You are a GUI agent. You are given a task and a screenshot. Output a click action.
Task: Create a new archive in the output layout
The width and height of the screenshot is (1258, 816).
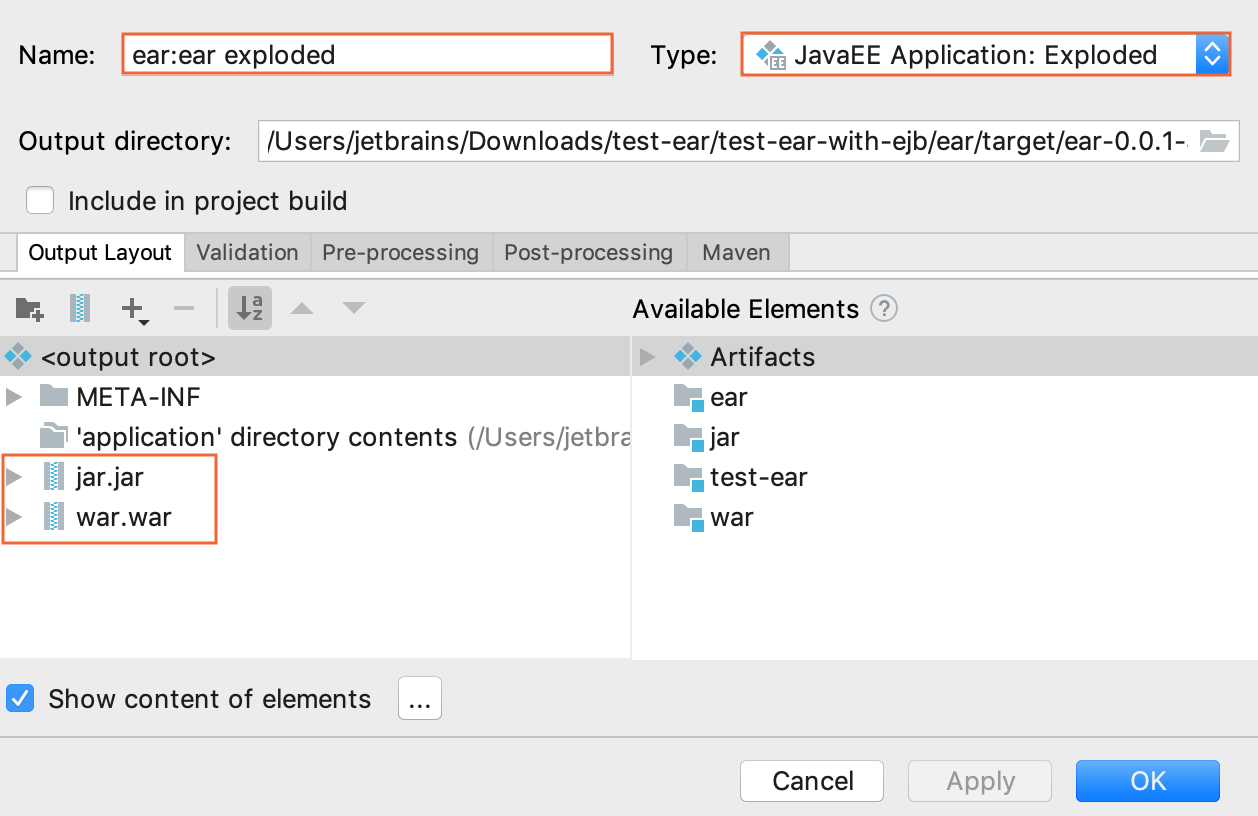(x=80, y=308)
